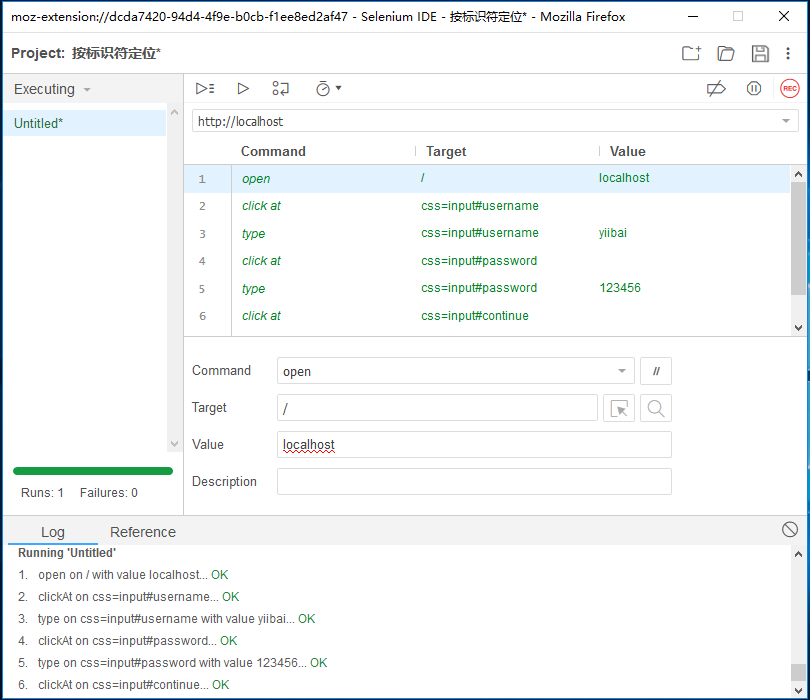Select the Untitled* test case
The image size is (810, 700).
pos(85,123)
